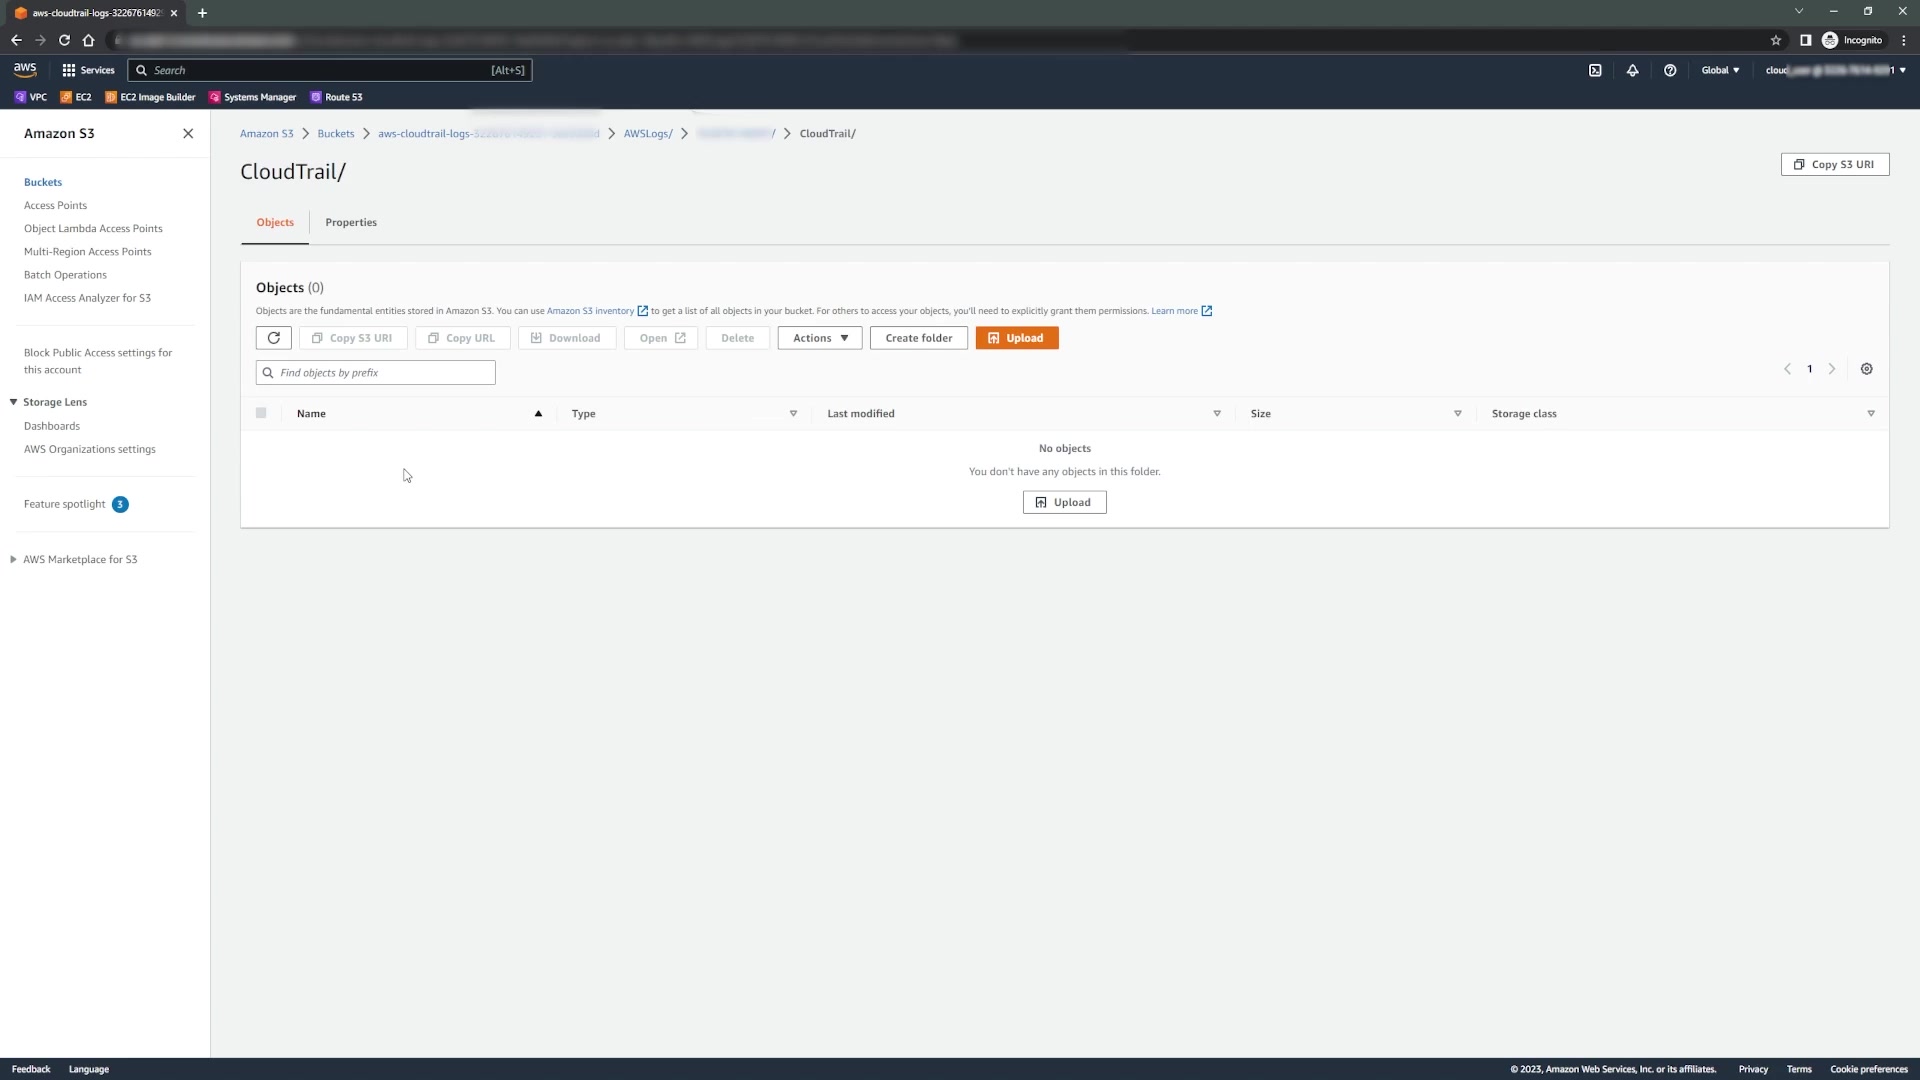Viewport: 1920px width, 1080px height.
Task: Switch to the Properties tab
Action: click(350, 222)
